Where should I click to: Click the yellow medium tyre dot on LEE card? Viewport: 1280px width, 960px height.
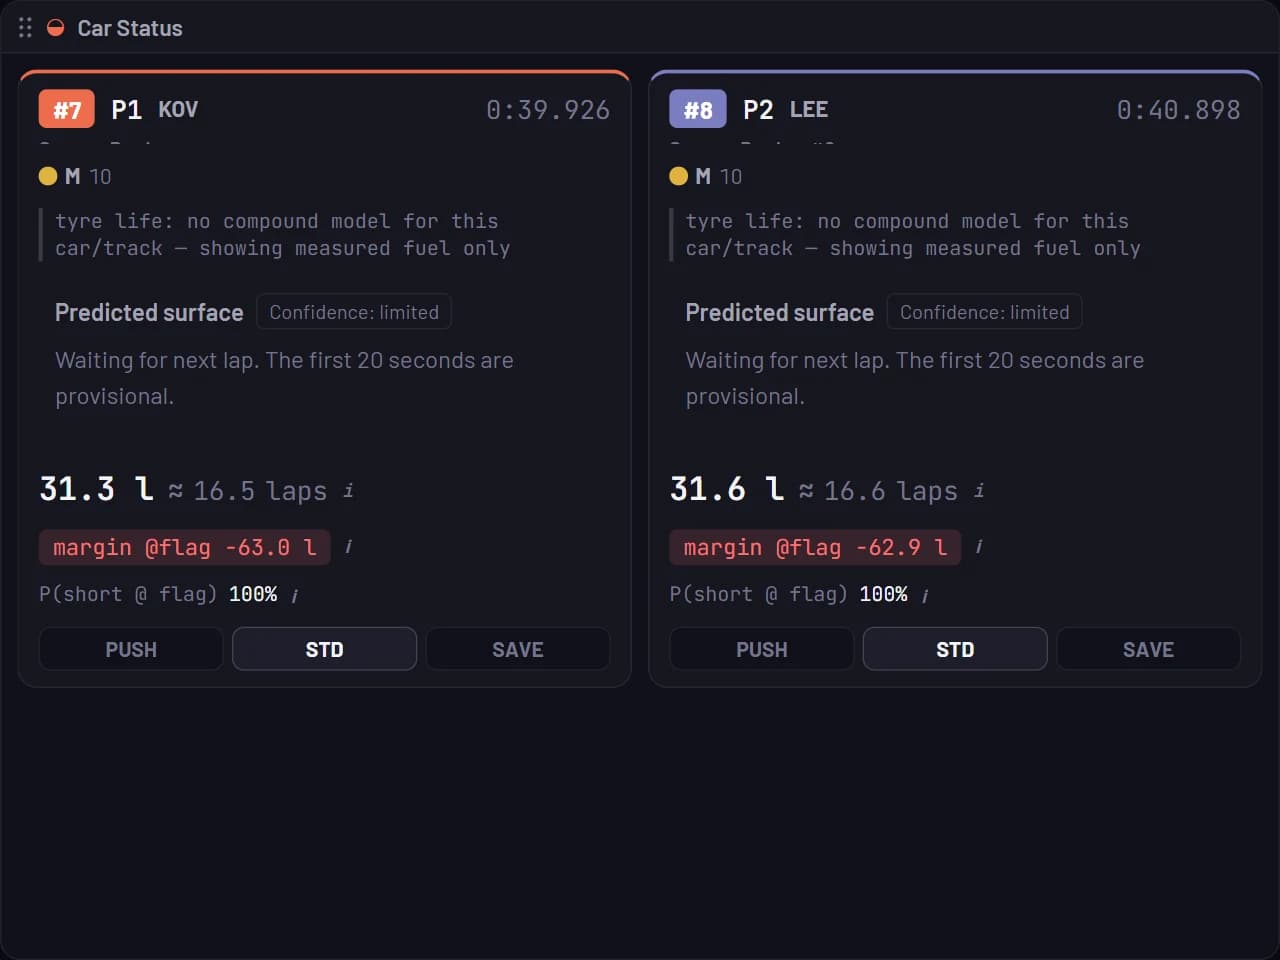pyautogui.click(x=678, y=176)
